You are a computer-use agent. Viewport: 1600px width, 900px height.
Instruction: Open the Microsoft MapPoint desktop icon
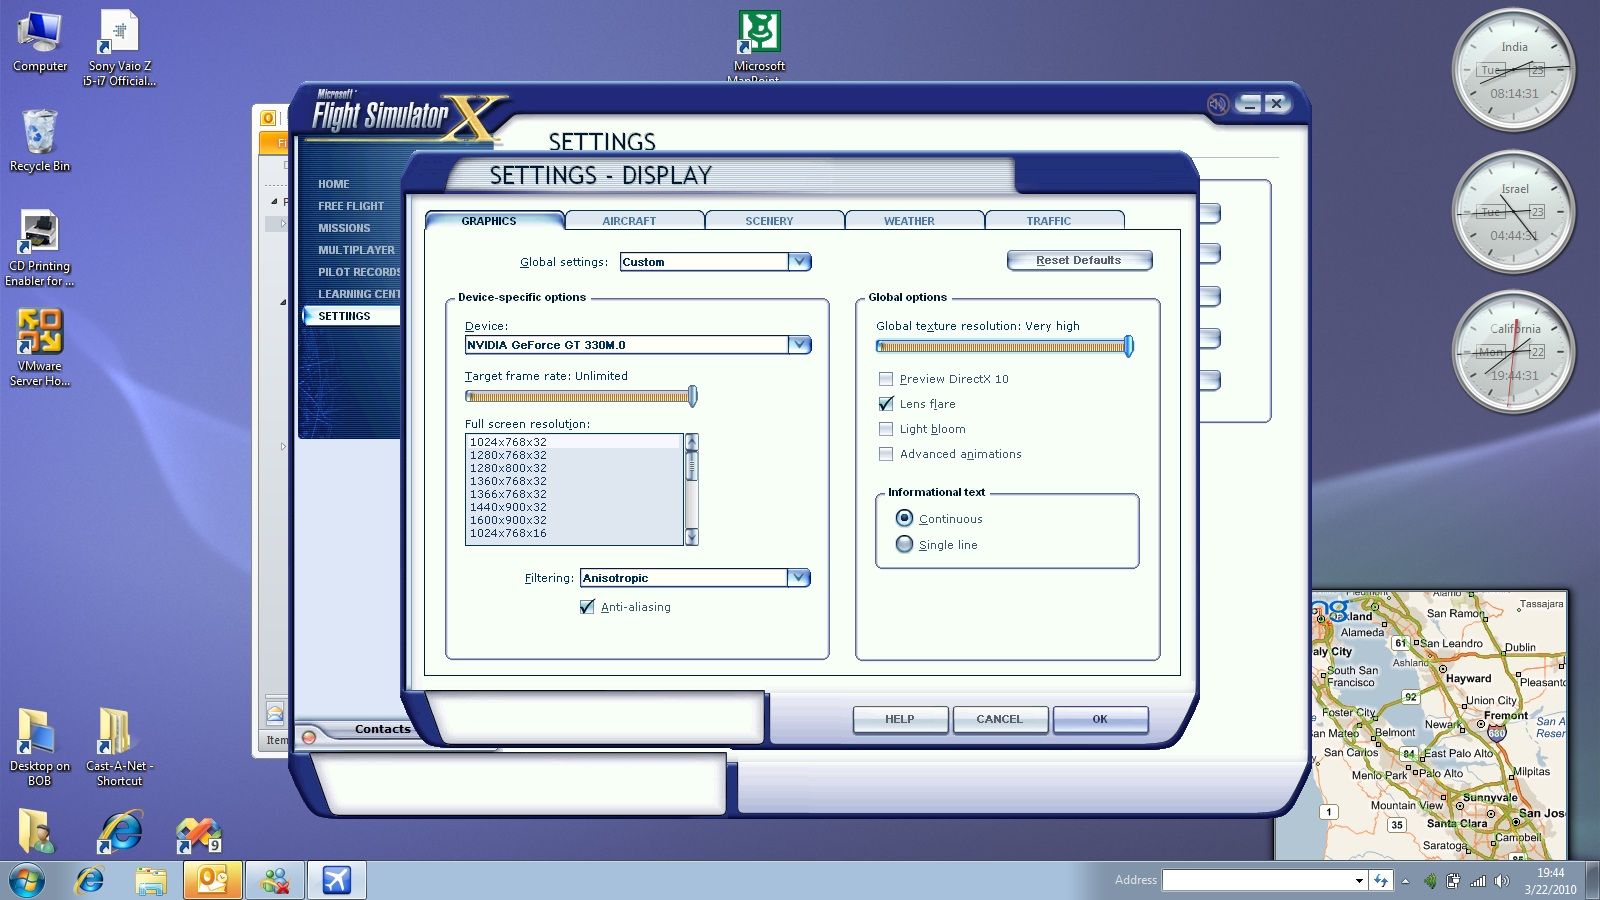coord(759,46)
